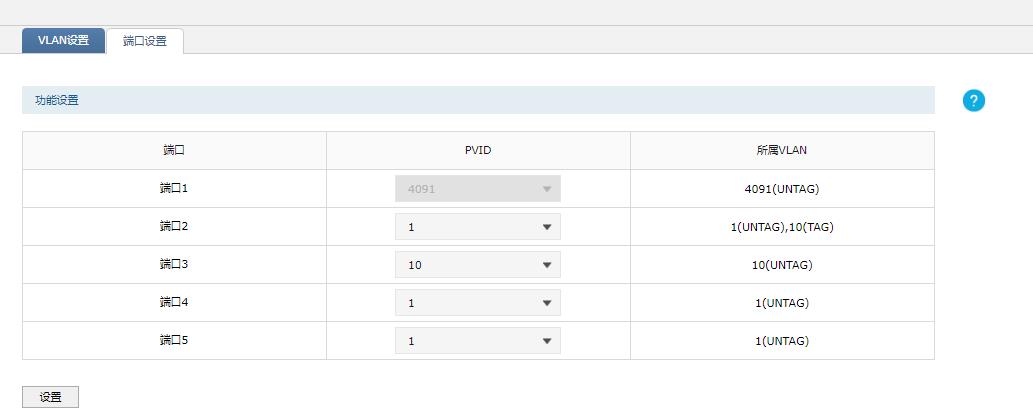Click the 4091(UNTAG) VLAN cell
Viewport: 1033px width, 415px height.
point(782,189)
